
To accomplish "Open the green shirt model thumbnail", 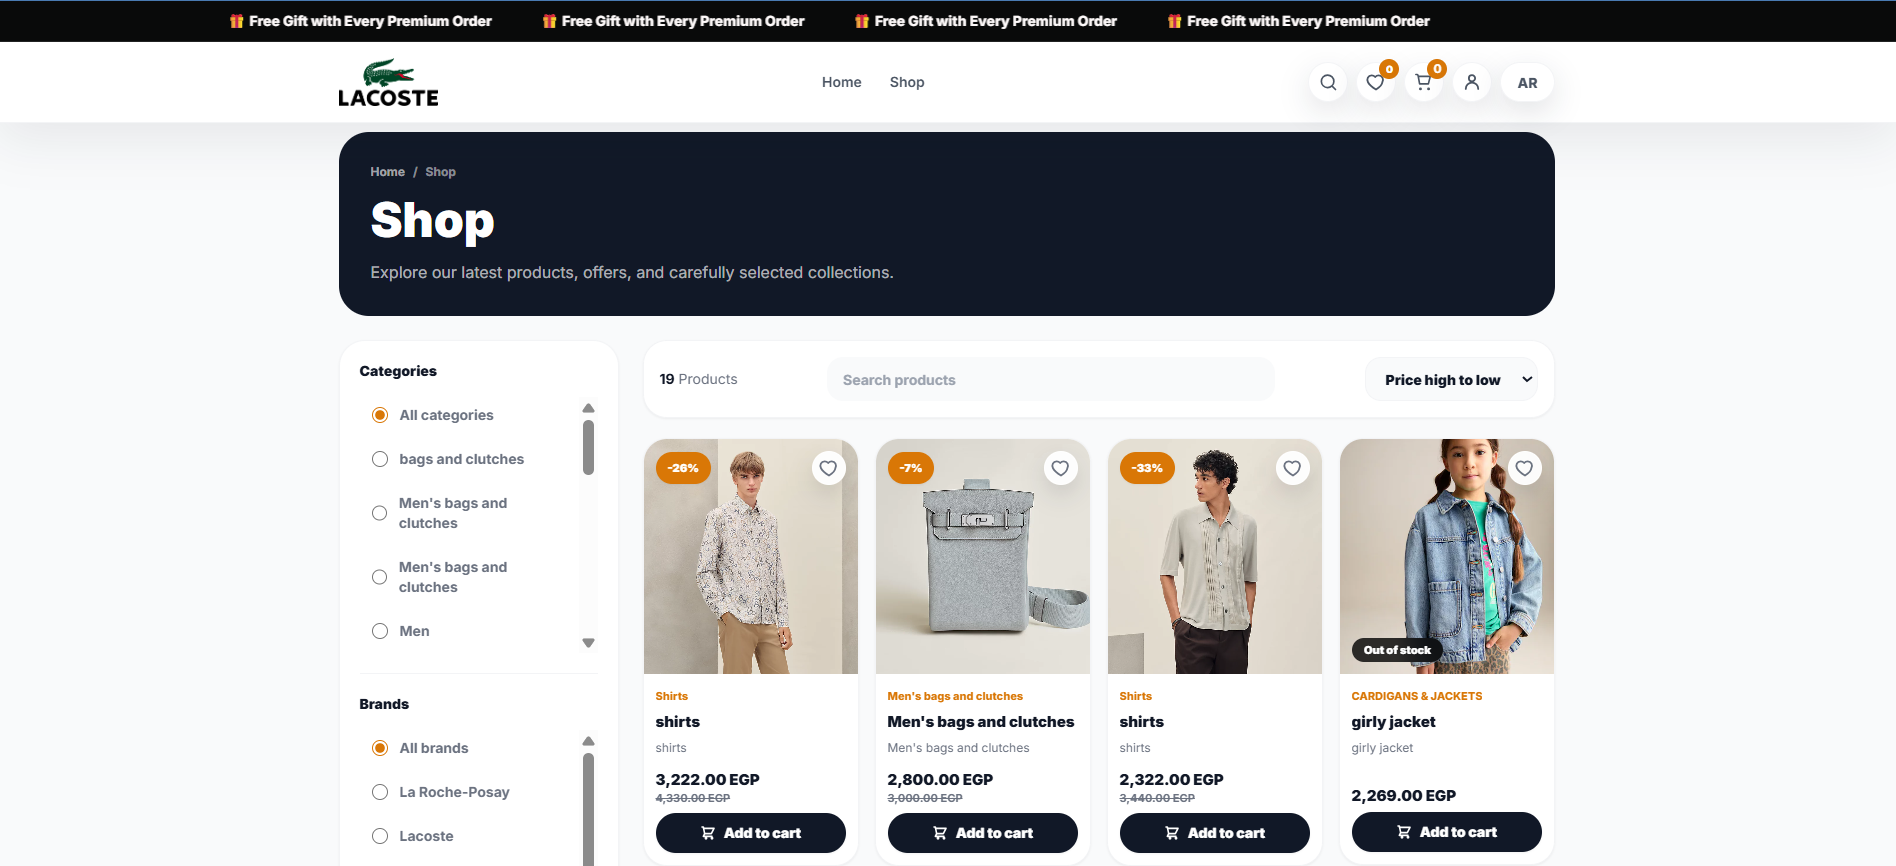I will (x=1214, y=556).
